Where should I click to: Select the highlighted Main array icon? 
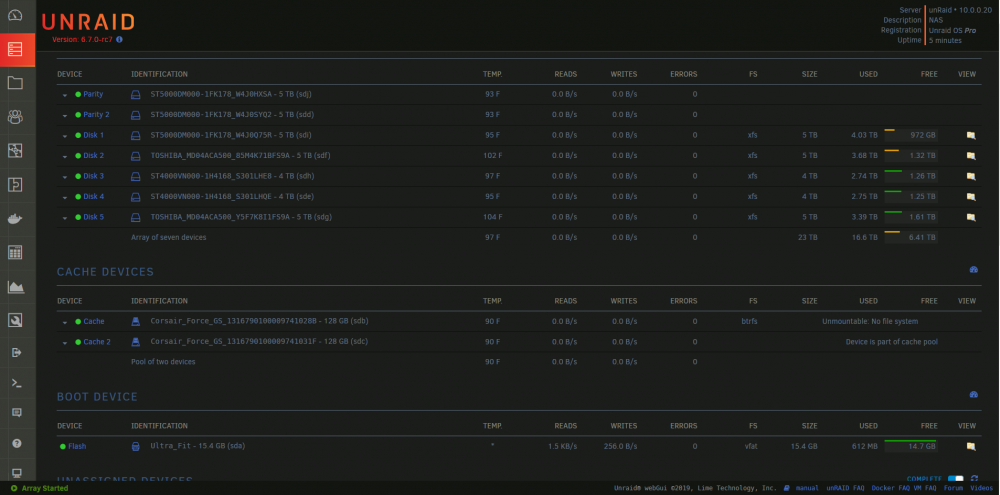click(x=15, y=49)
